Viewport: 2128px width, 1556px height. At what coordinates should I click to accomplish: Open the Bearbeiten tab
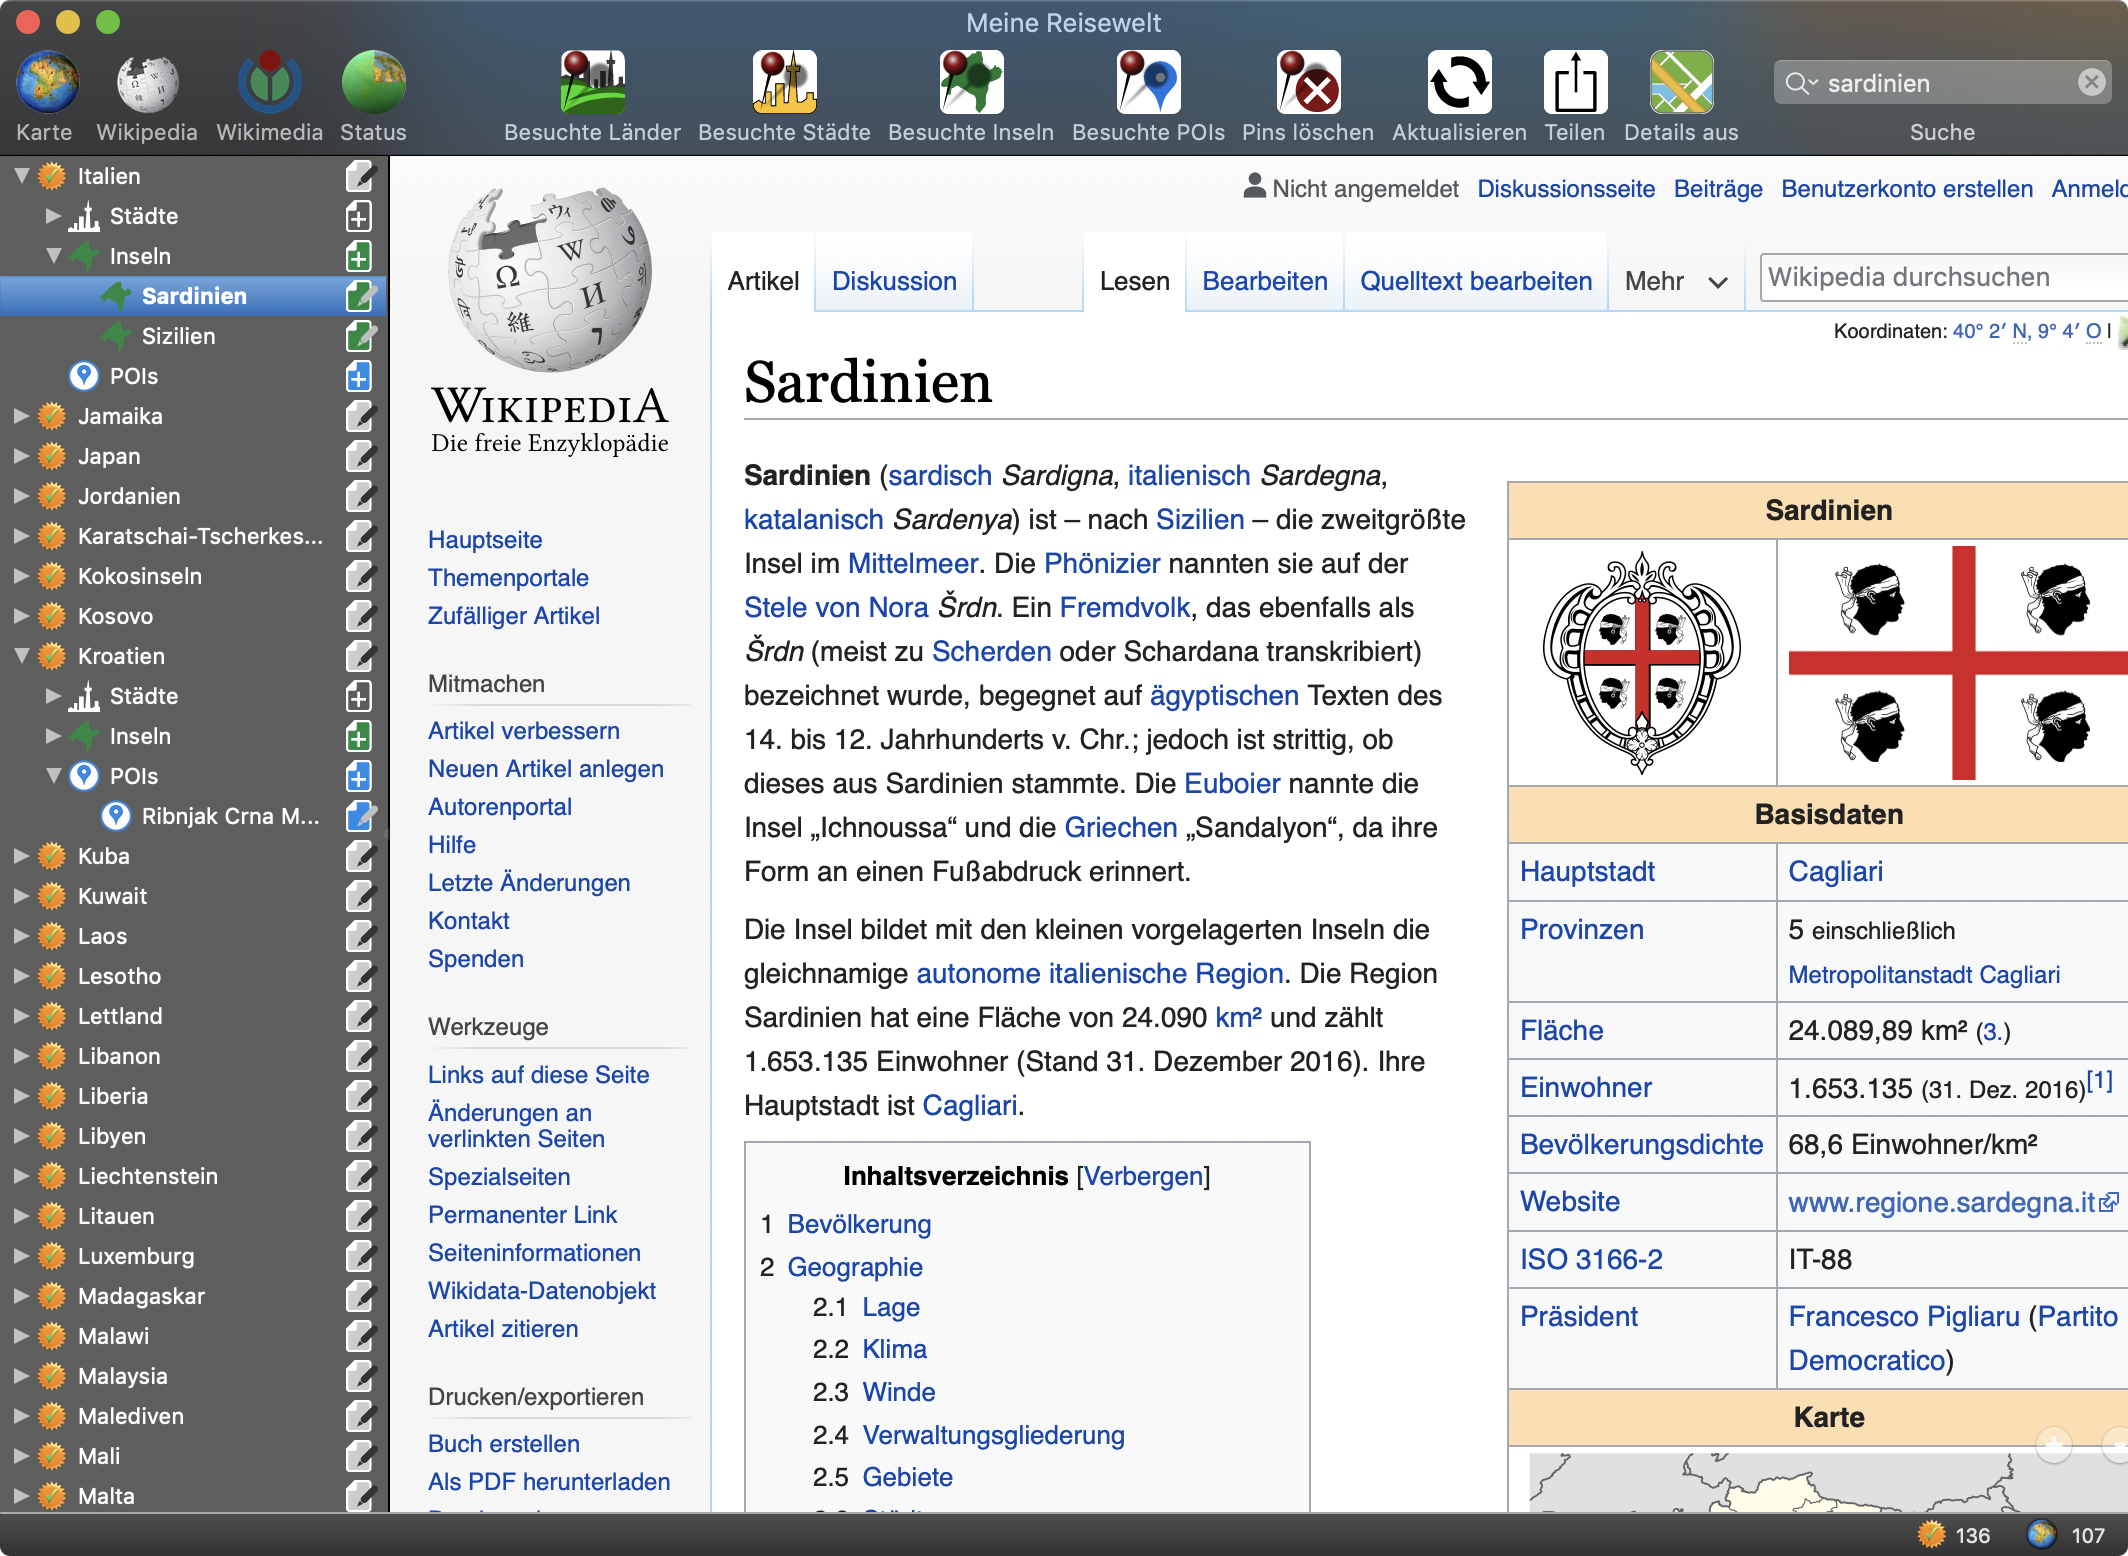(x=1264, y=281)
